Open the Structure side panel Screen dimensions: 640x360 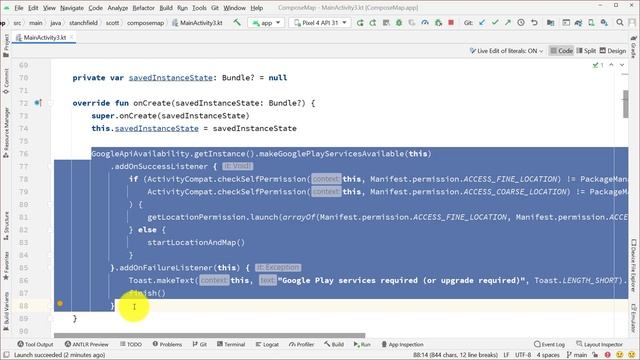6,225
